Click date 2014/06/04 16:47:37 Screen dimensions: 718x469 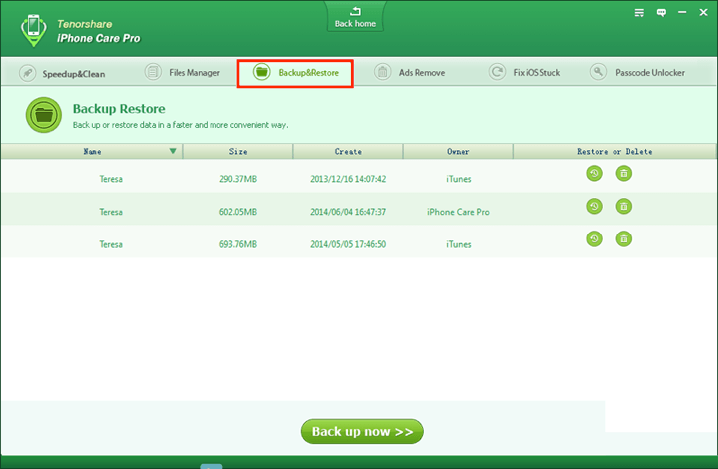coord(348,212)
